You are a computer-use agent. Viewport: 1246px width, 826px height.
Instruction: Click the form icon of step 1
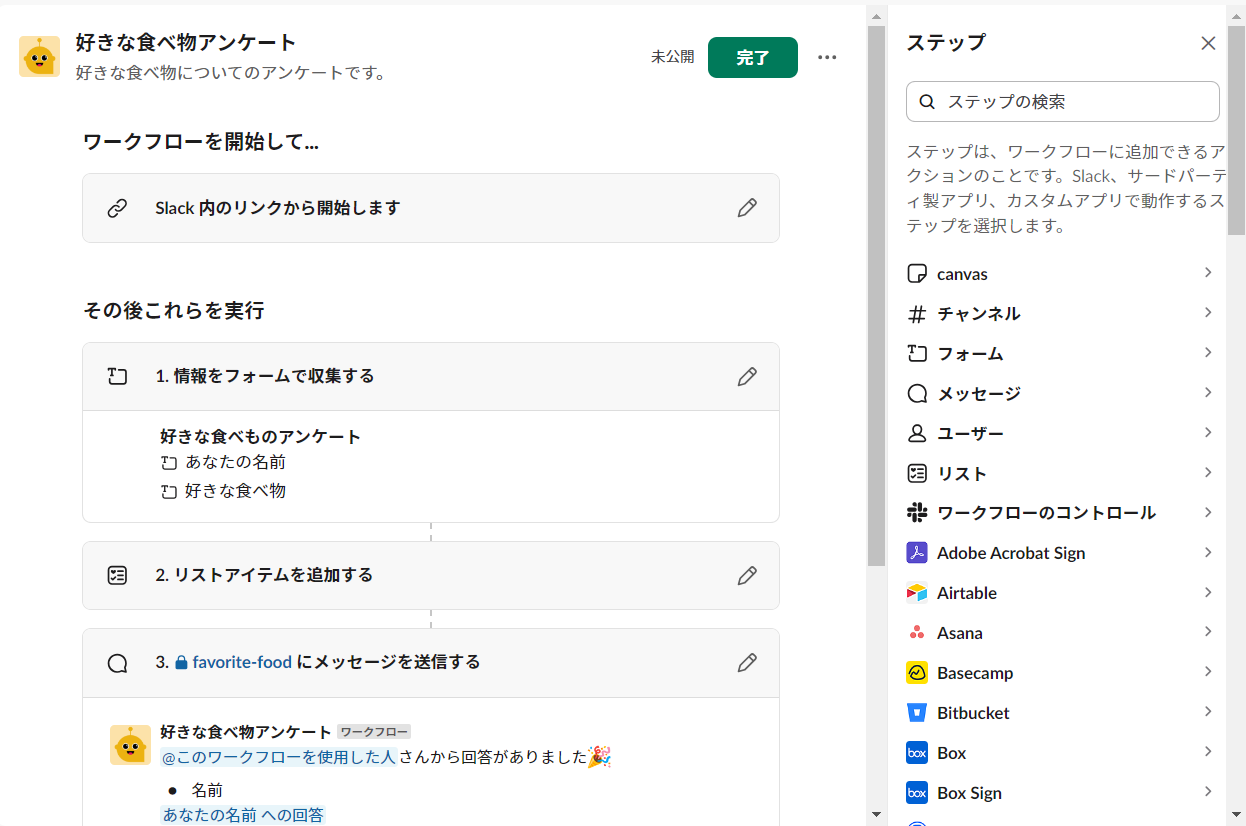click(117, 377)
